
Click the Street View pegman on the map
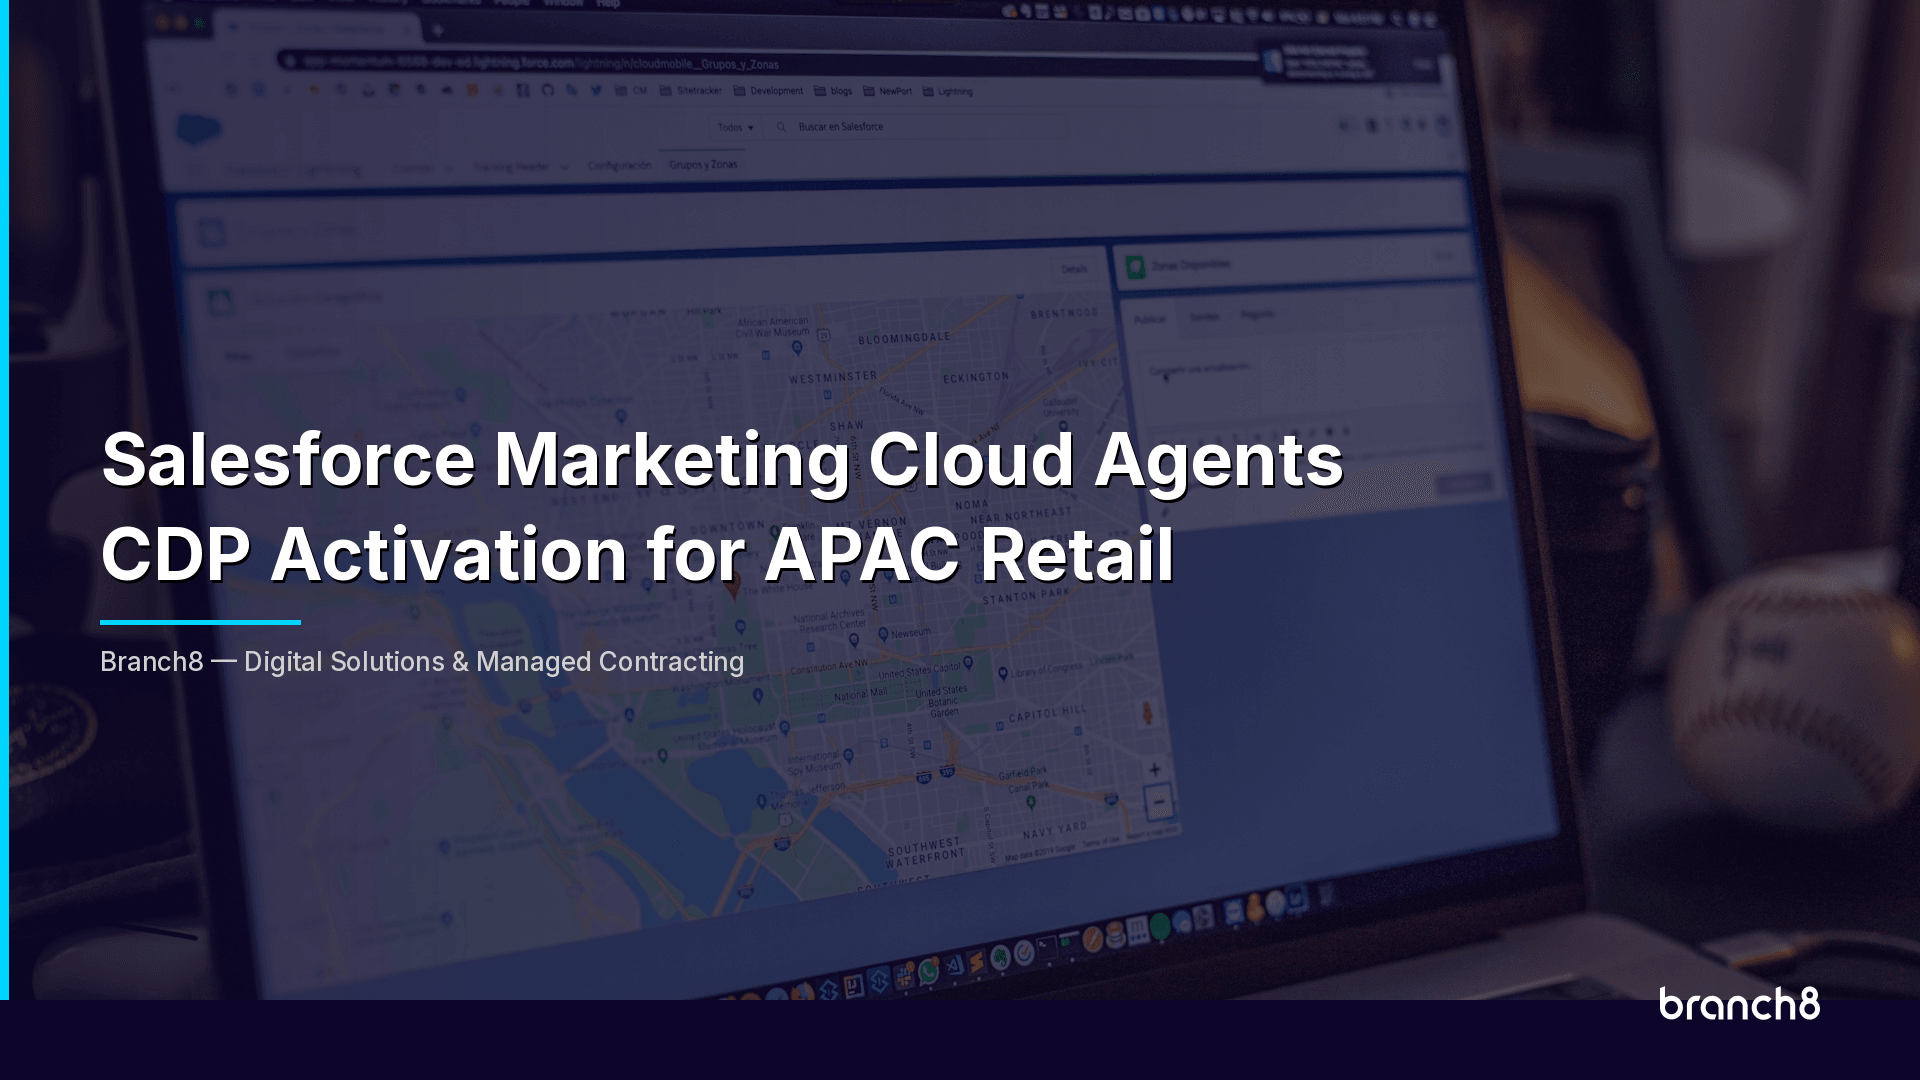tap(1147, 713)
